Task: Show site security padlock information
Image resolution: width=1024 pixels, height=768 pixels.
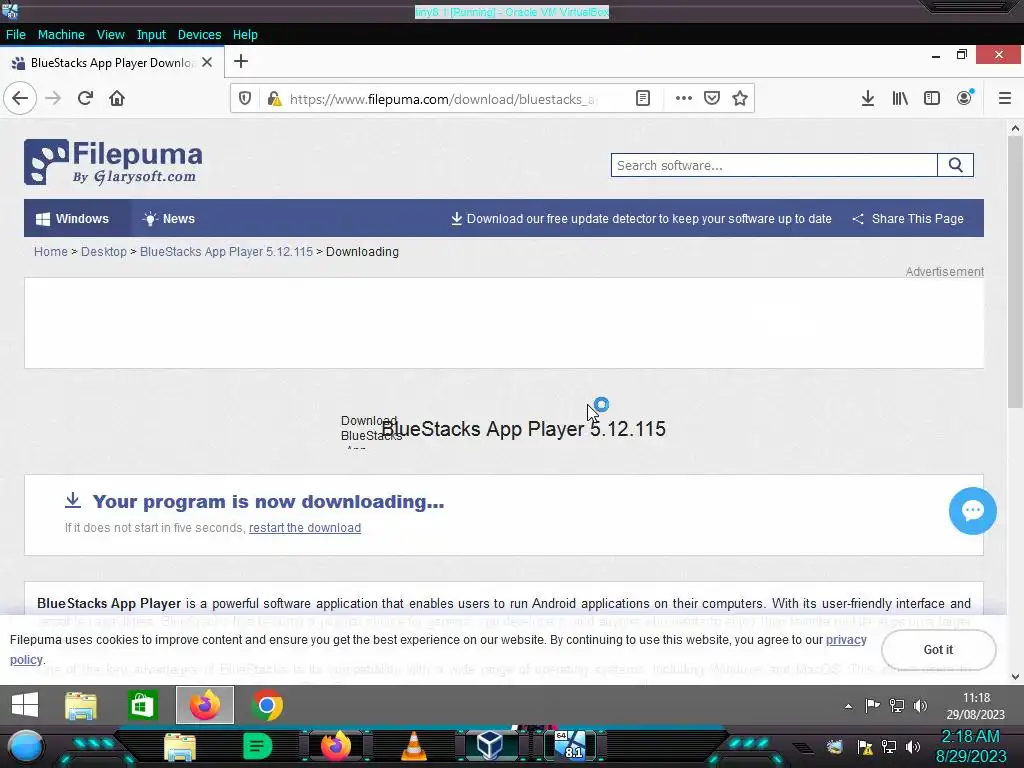Action: click(274, 99)
